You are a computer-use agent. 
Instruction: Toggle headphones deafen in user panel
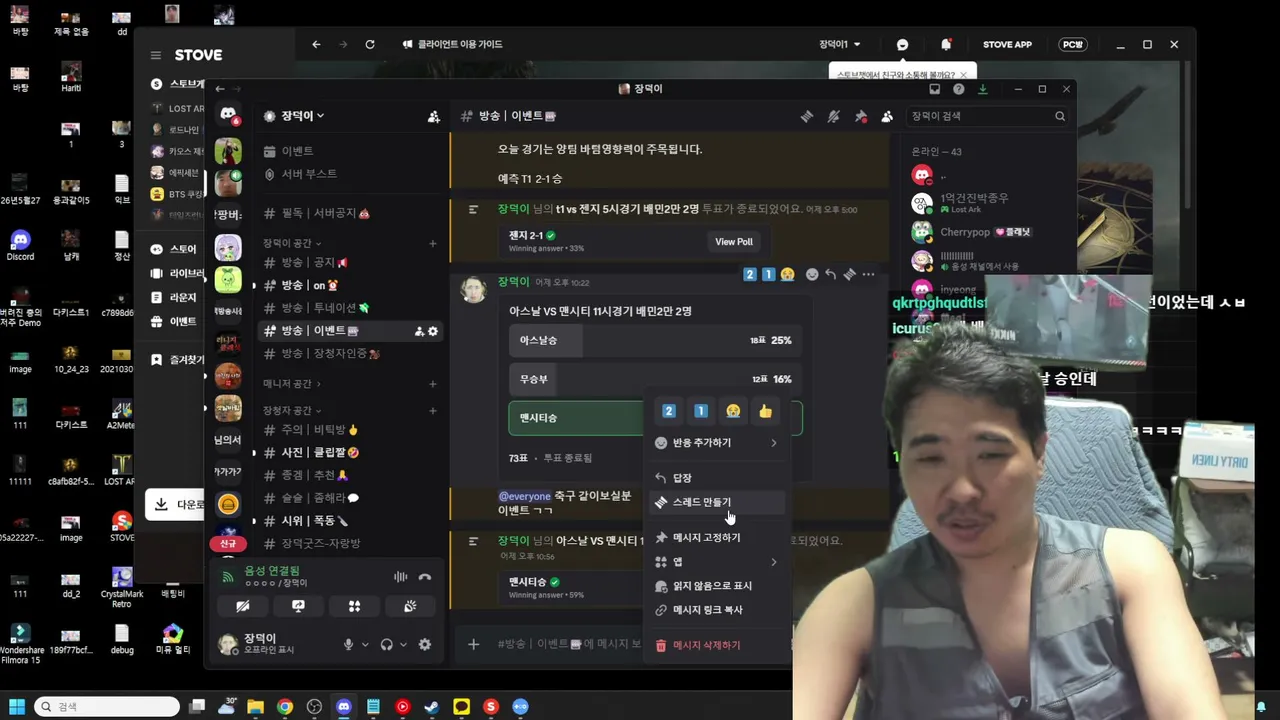pyautogui.click(x=387, y=645)
